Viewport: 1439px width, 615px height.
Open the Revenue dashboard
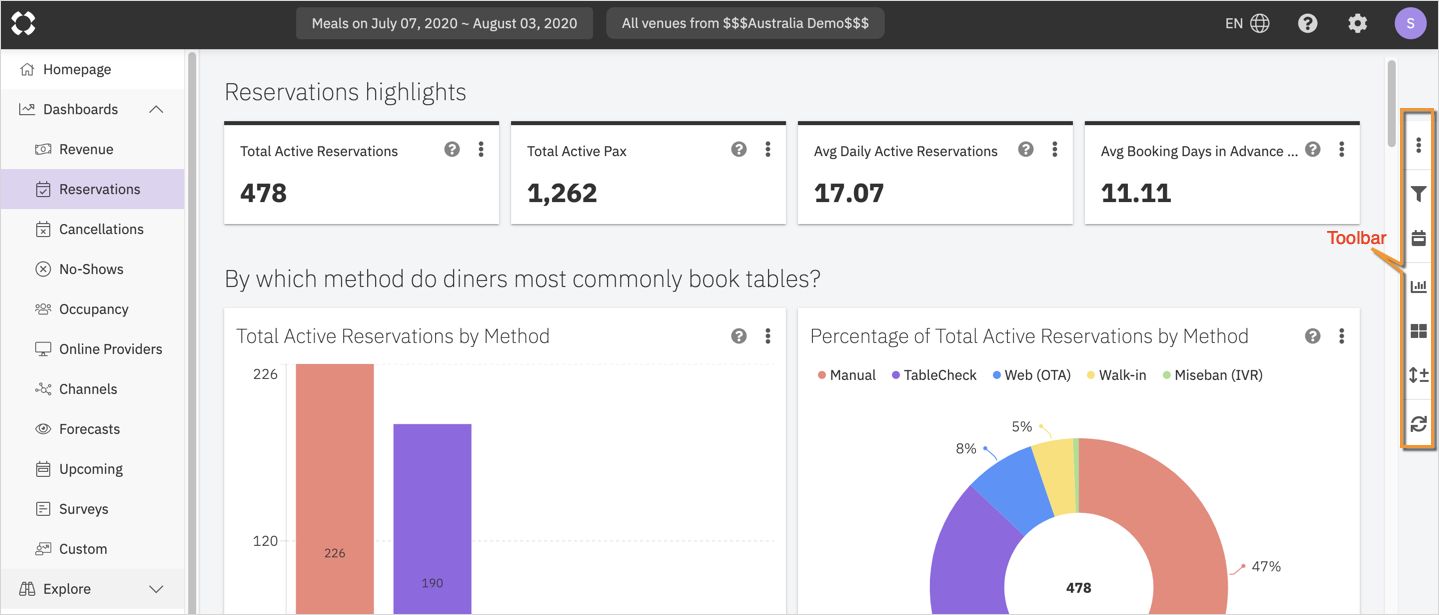click(x=92, y=149)
